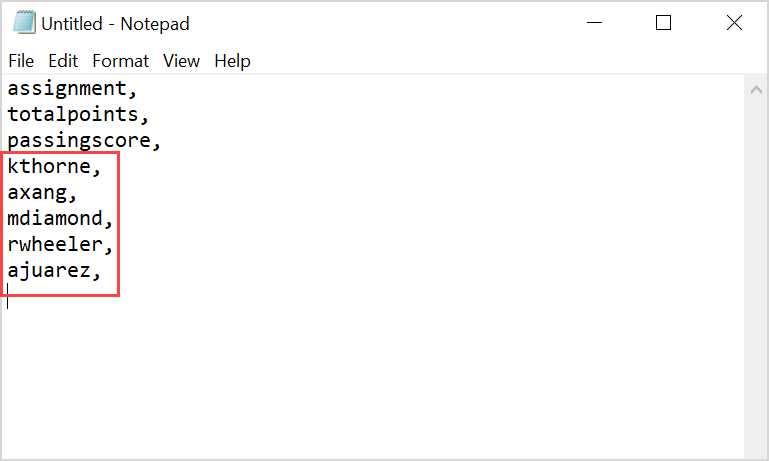Click the "Untitled - Notepad" title text
This screenshot has width=769, height=461.
[115, 23]
